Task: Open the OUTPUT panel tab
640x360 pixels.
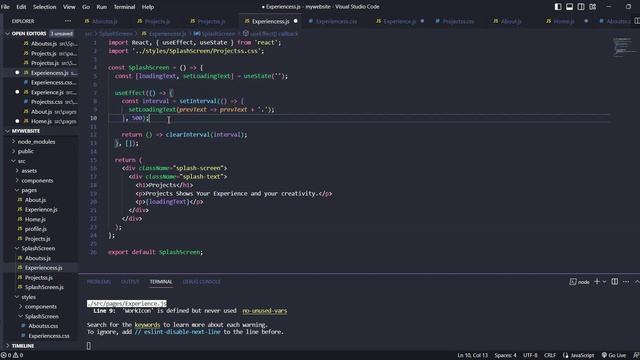Action: 130,282
